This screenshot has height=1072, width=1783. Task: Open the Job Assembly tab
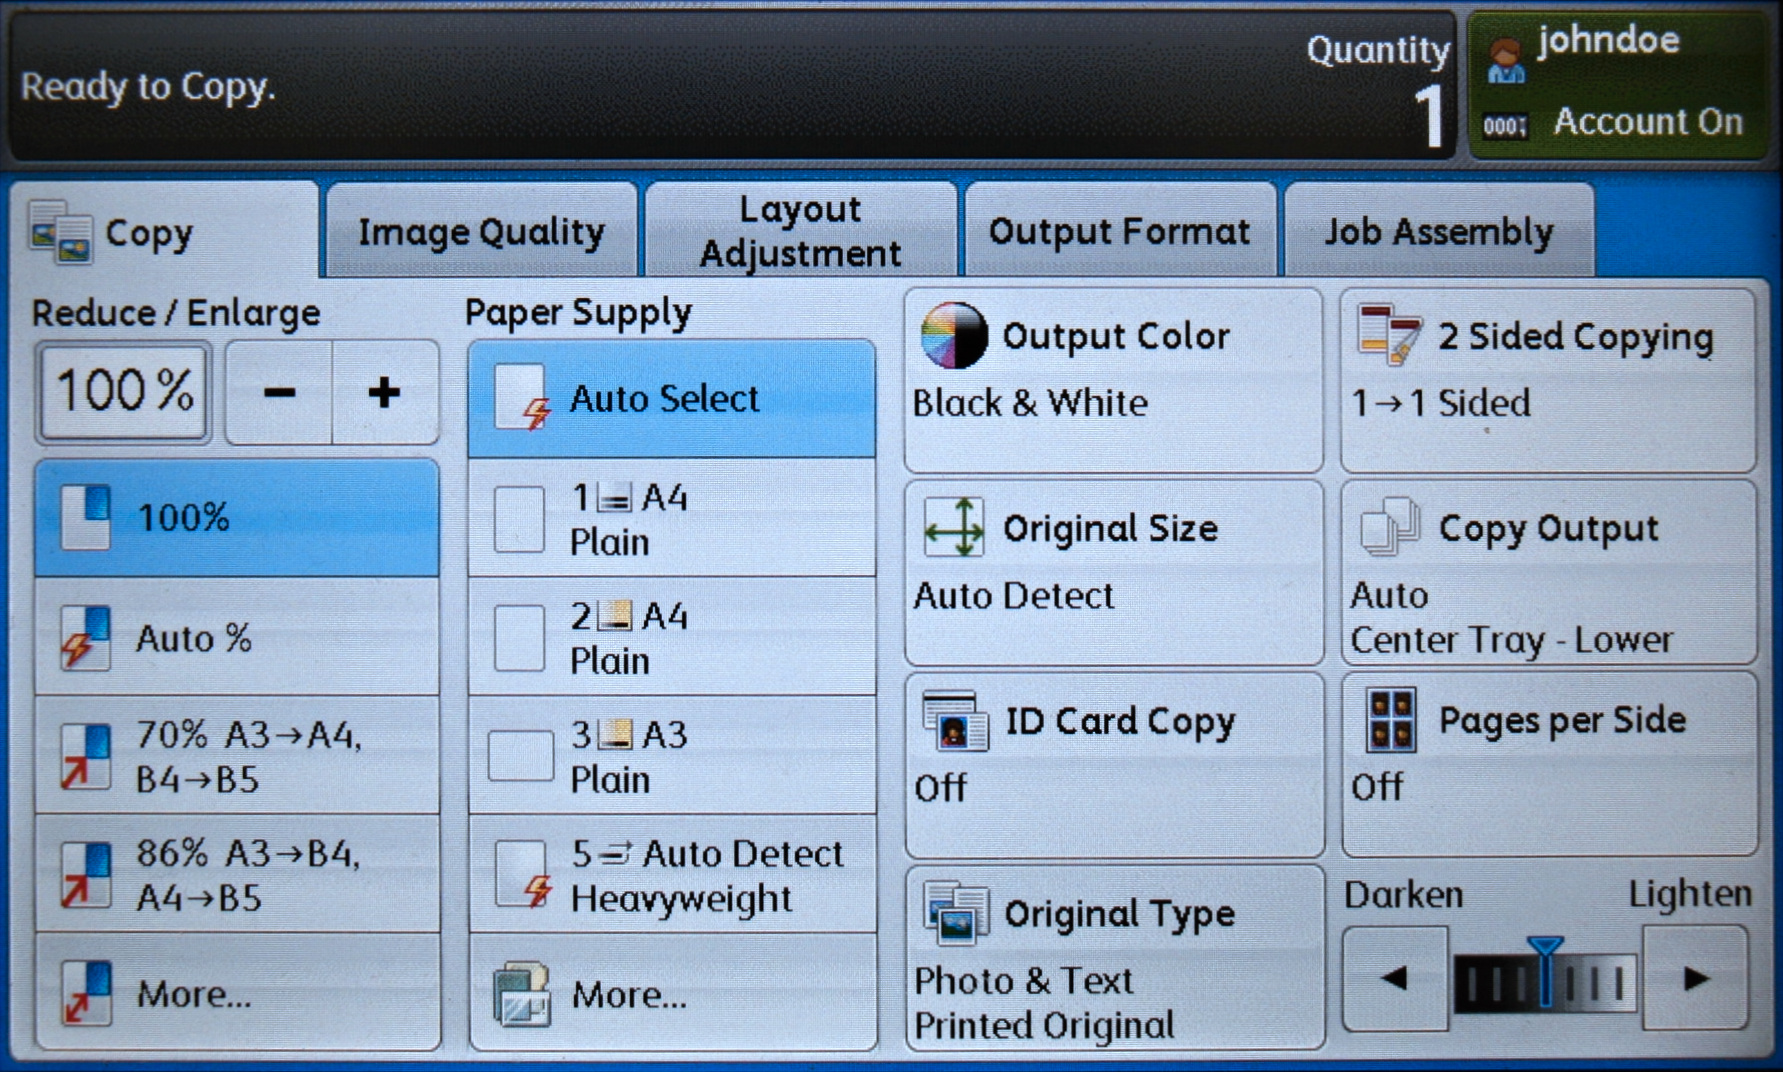[1438, 232]
